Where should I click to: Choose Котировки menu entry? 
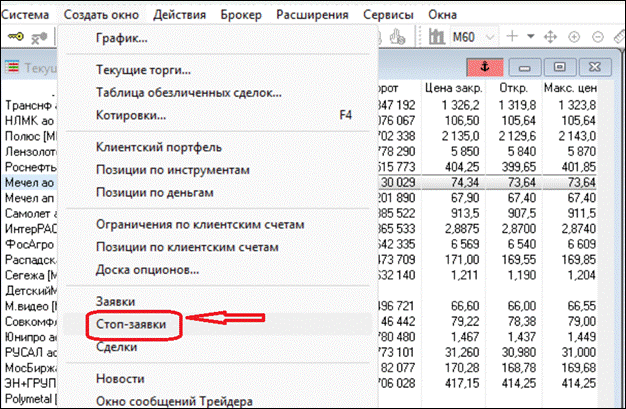(x=131, y=115)
